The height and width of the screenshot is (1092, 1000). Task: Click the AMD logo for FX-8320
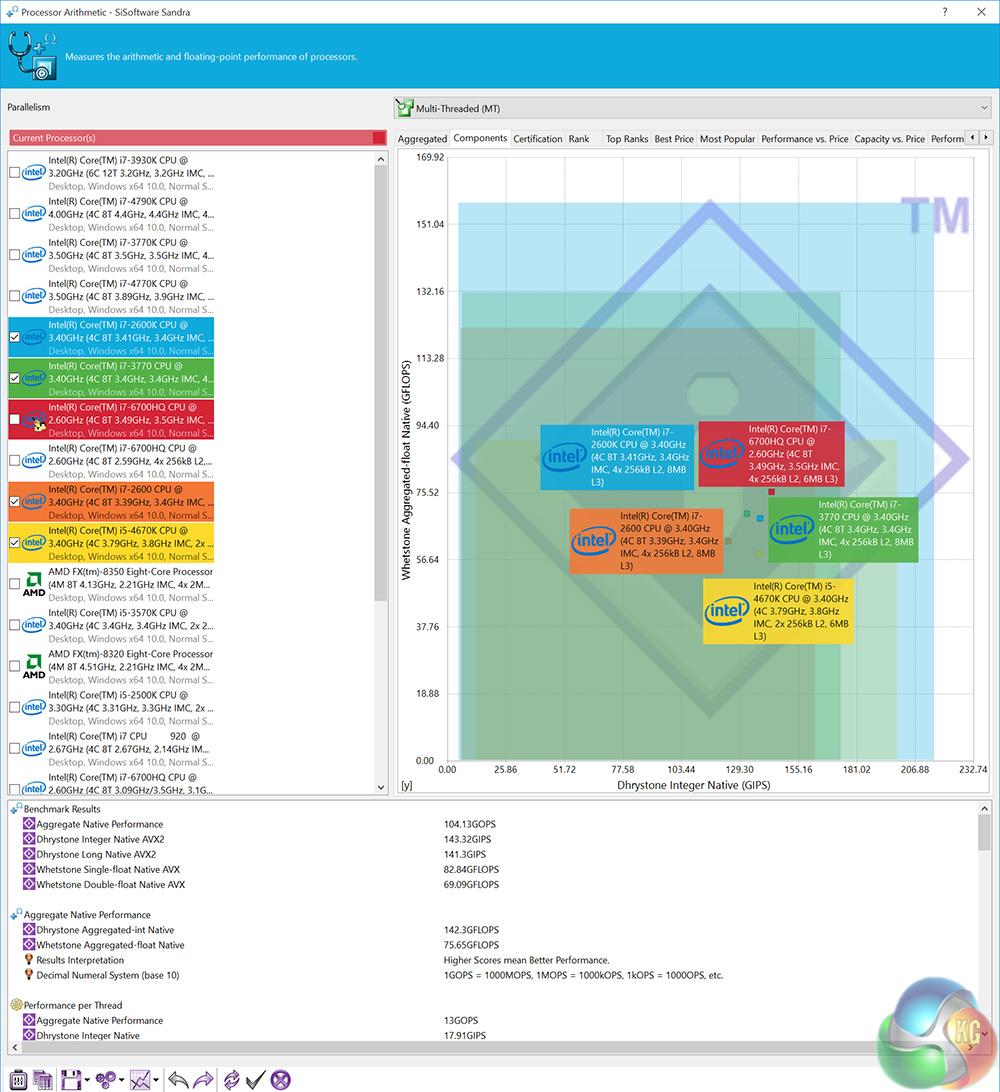coord(33,666)
